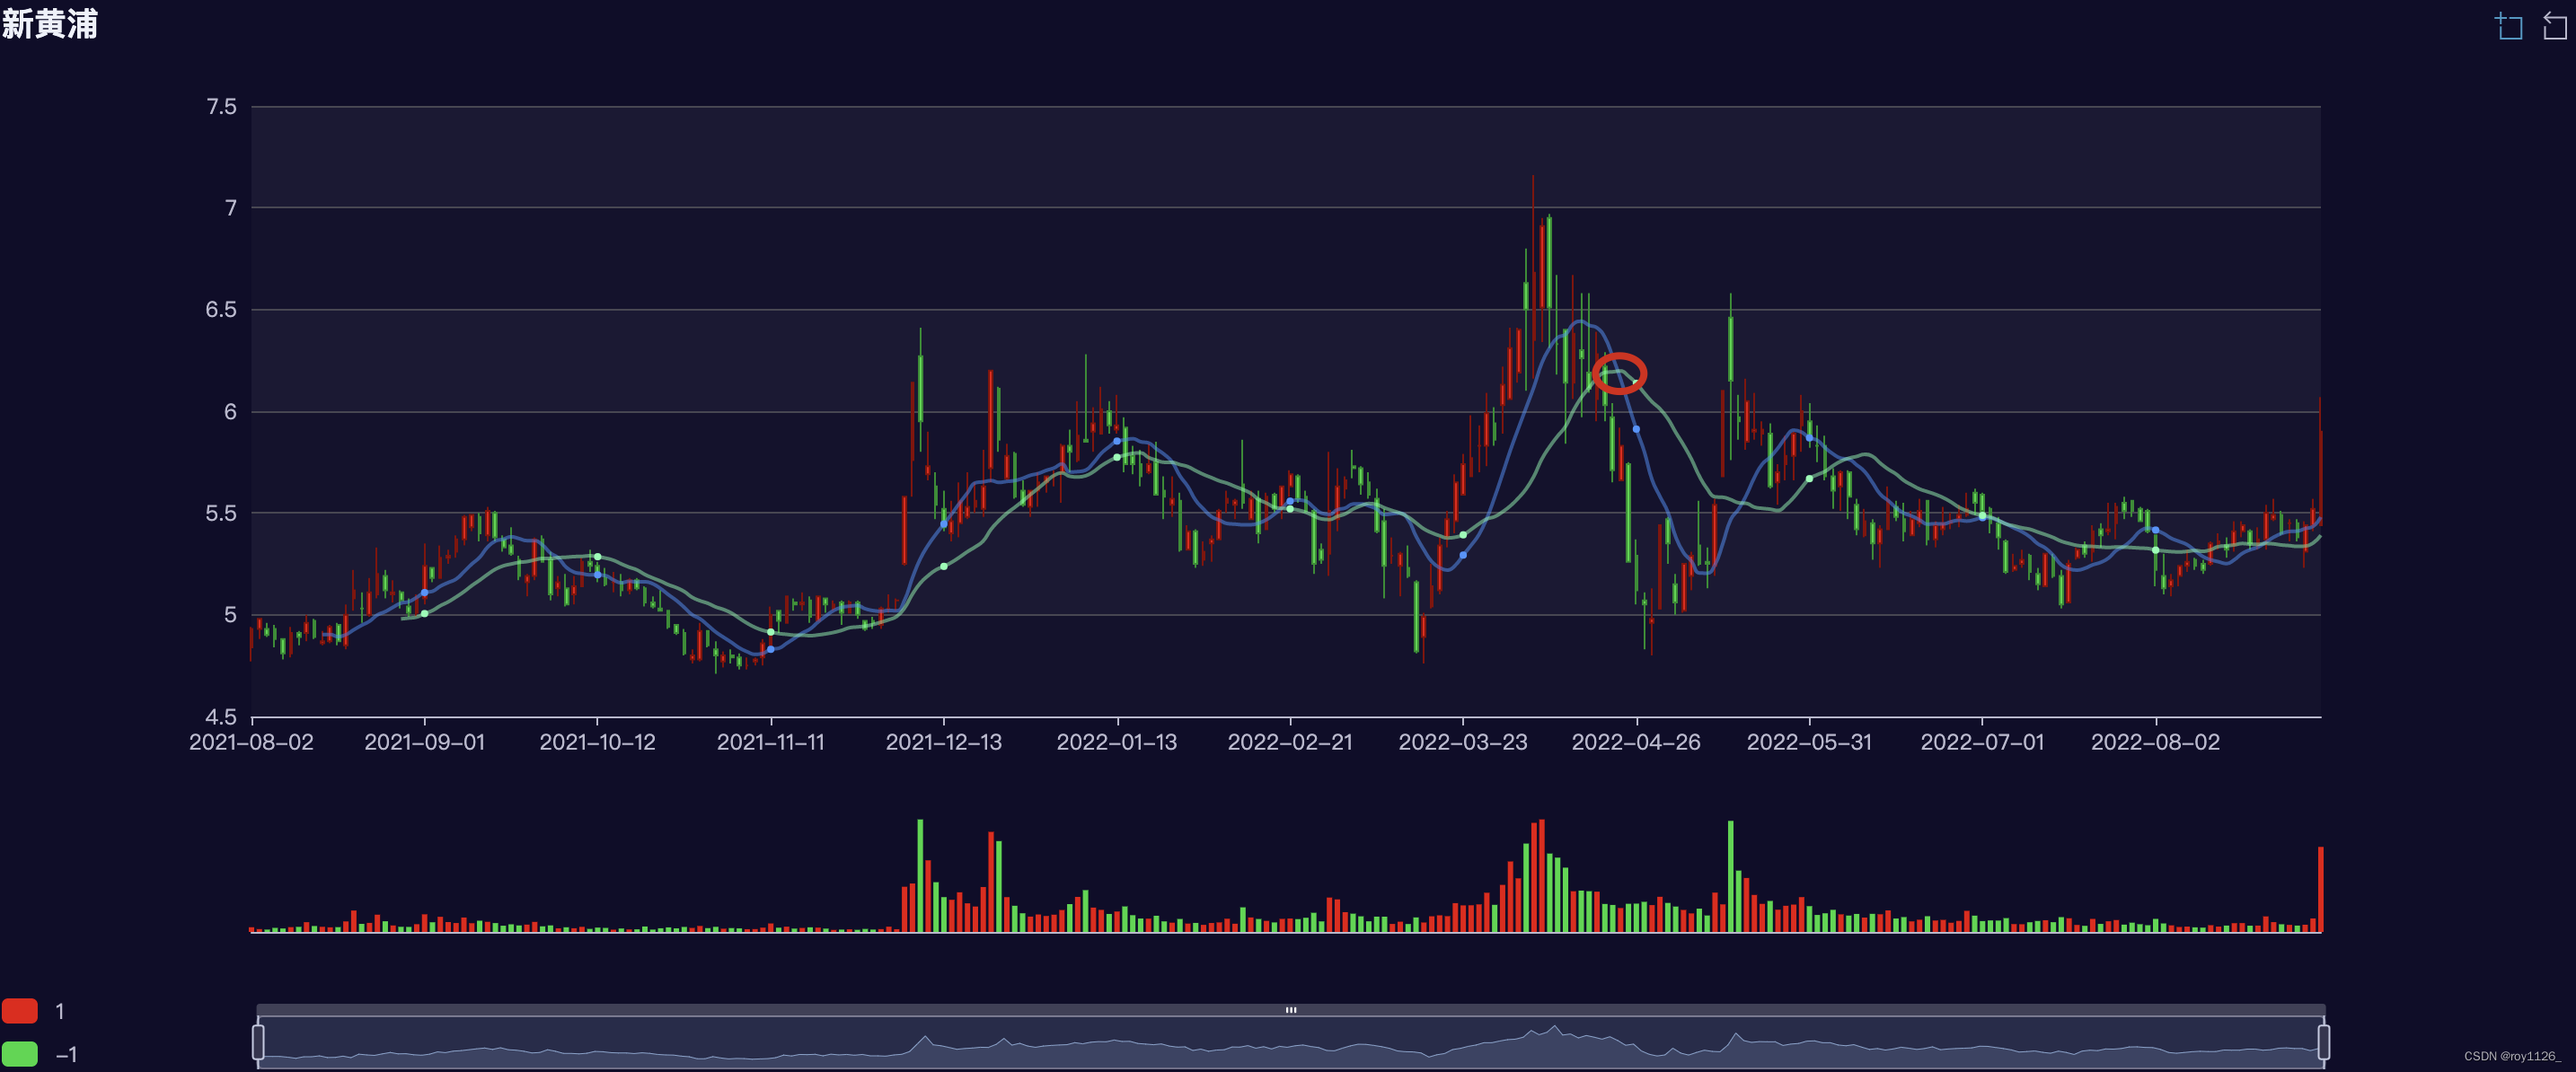
Task: Click the legend label '-1'
Action: 66,1054
